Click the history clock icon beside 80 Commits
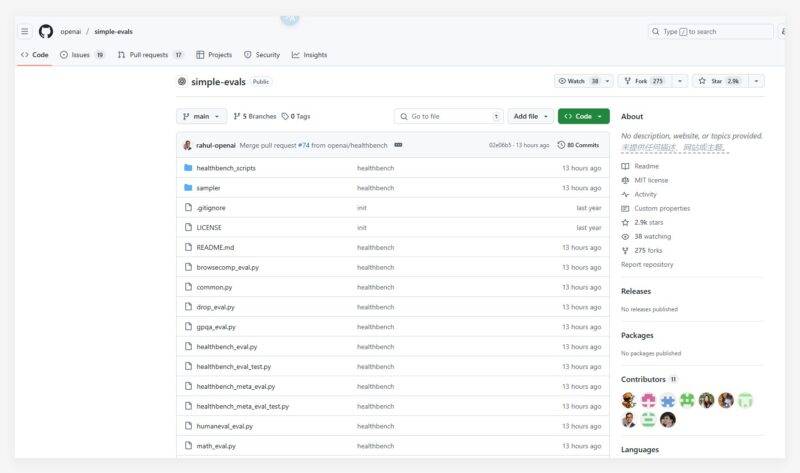The height and width of the screenshot is (473, 800). click(x=561, y=145)
